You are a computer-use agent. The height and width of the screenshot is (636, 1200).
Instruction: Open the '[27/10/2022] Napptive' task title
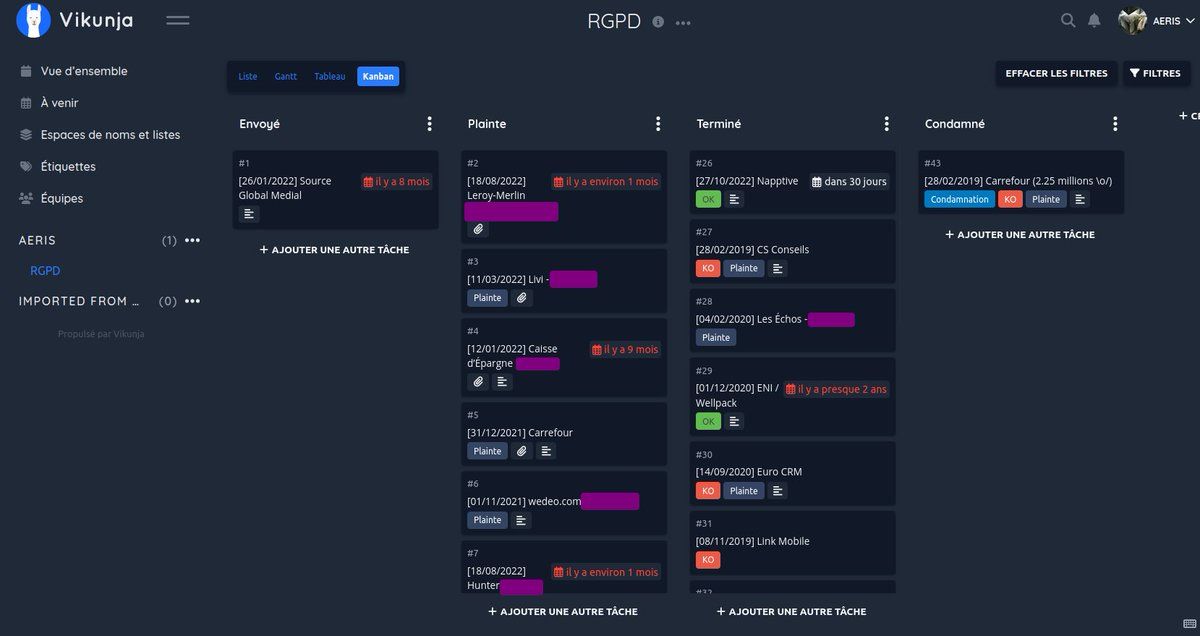coord(747,181)
